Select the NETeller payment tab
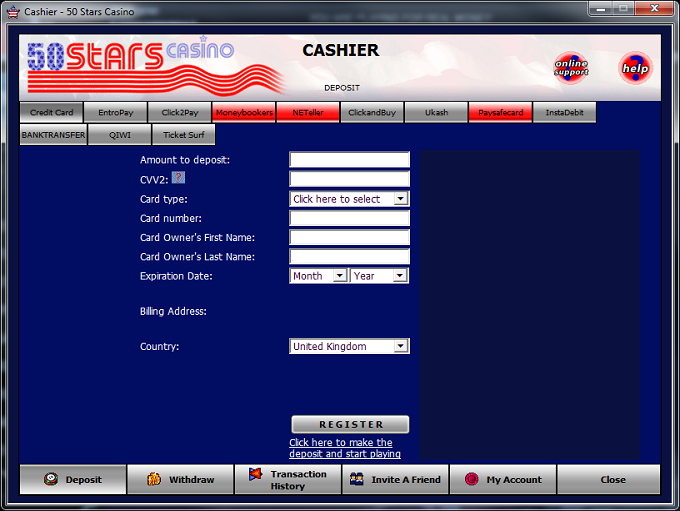This screenshot has width=680, height=511. point(308,112)
